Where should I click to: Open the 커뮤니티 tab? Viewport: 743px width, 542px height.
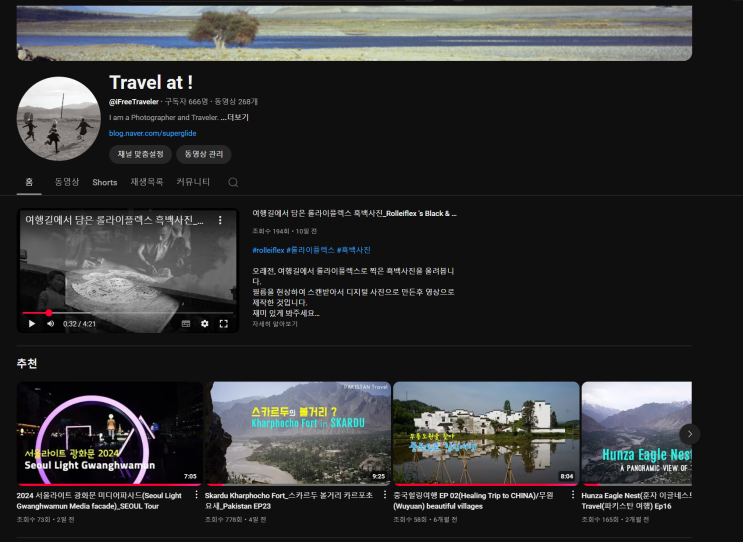click(x=193, y=182)
